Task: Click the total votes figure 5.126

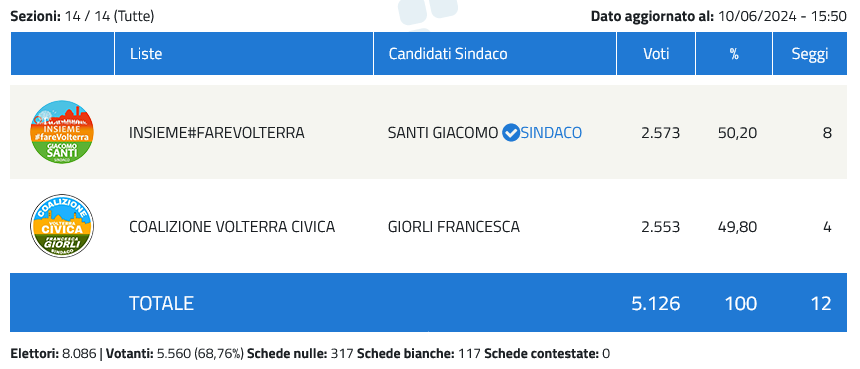Action: pos(656,303)
